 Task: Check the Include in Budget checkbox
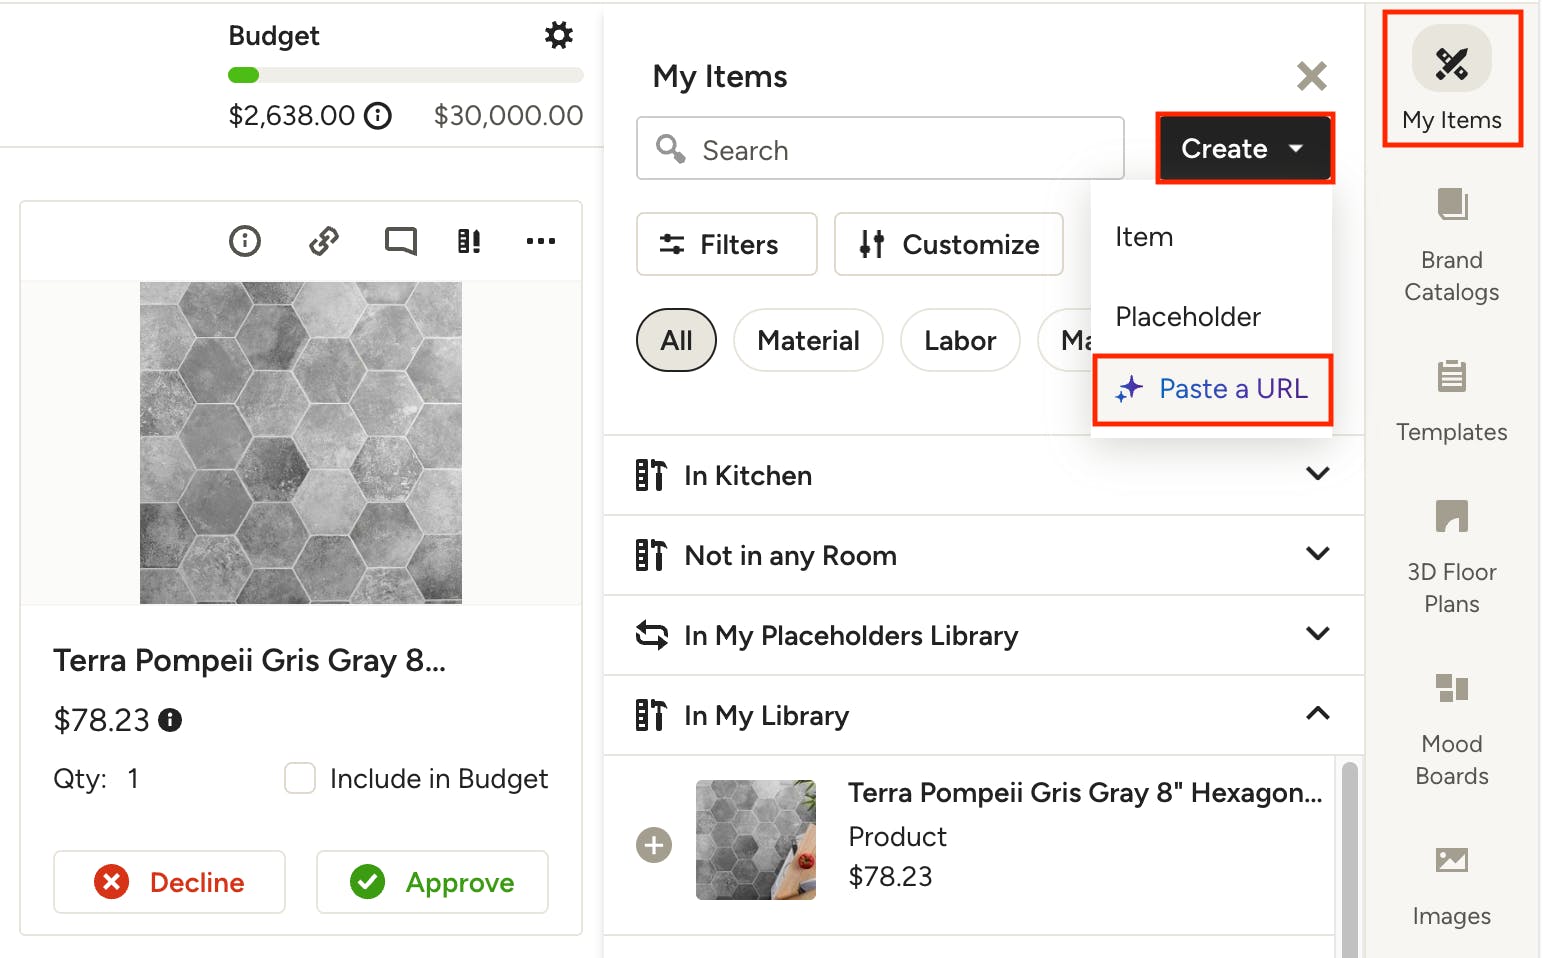(x=300, y=778)
